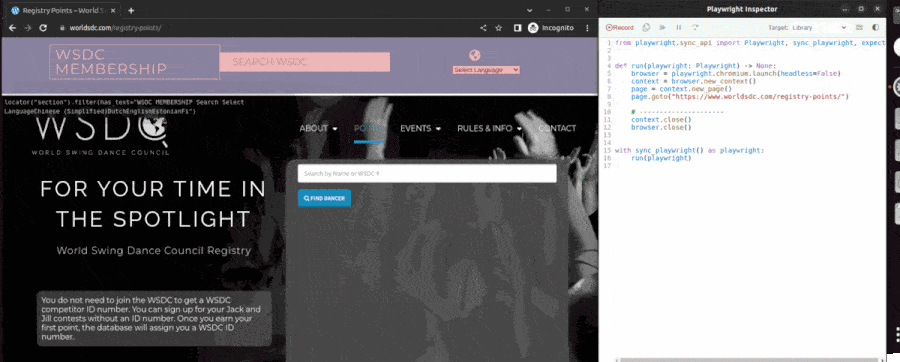Clear the code in Playwright Inspector
This screenshot has height=362, width=900.
click(x=859, y=28)
